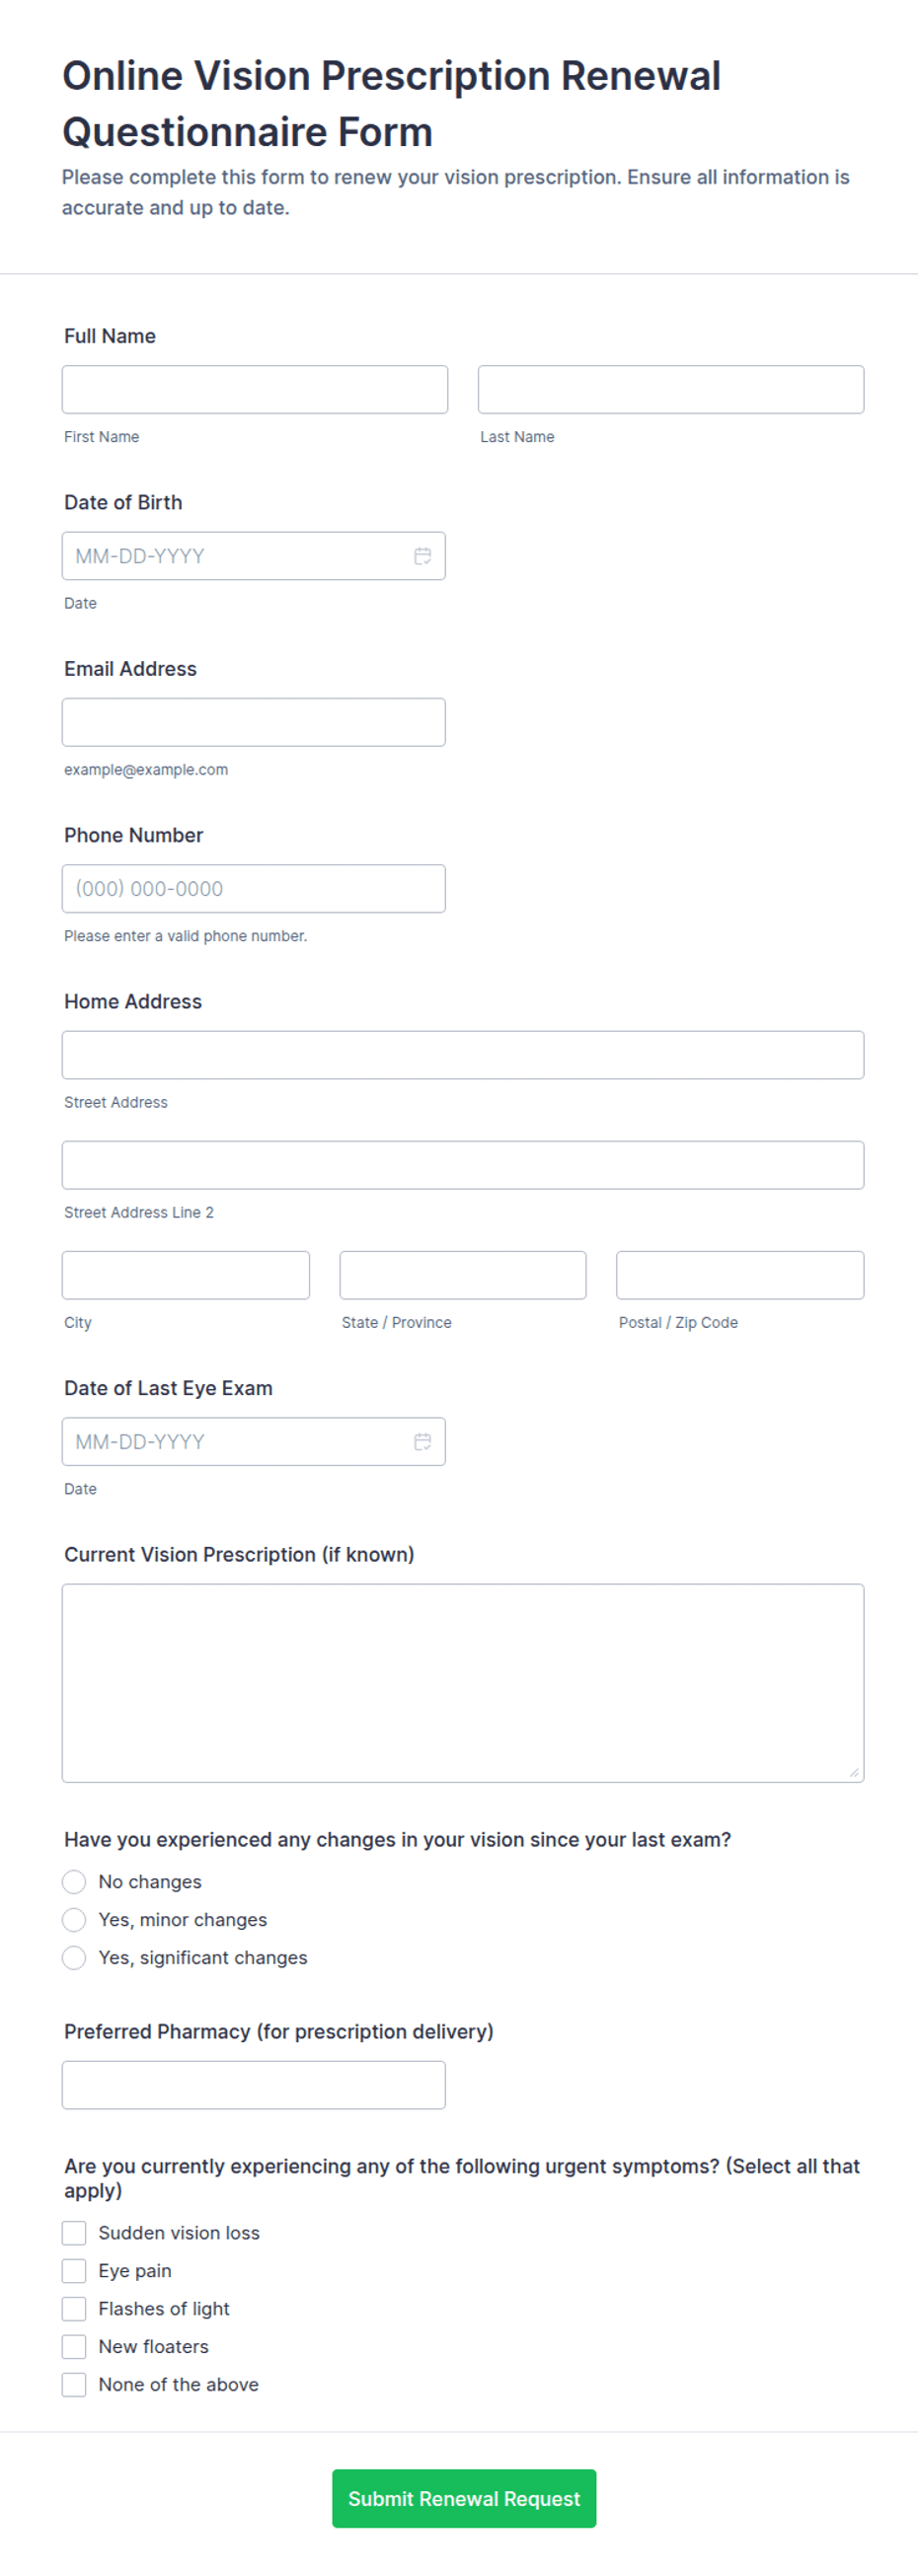Select the Preferred Pharmacy input field
The image size is (918, 2576).
tap(254, 2086)
